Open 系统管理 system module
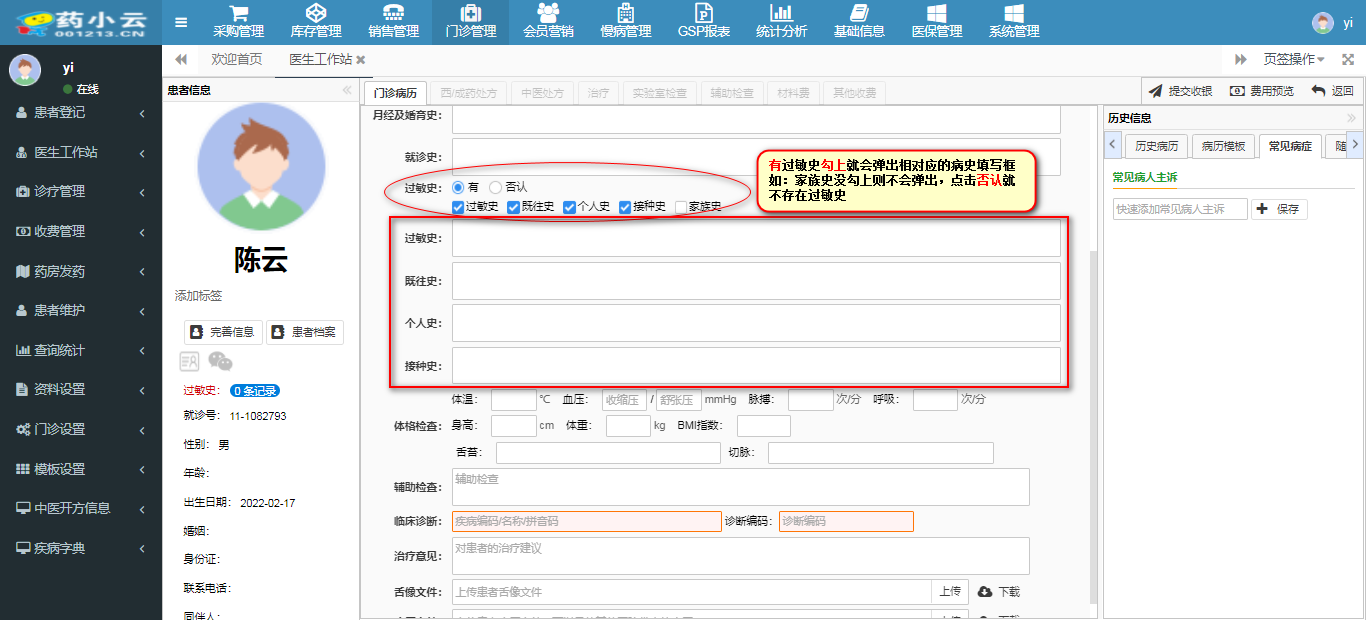Screen dimensions: 1366x622 [x=1014, y=22]
